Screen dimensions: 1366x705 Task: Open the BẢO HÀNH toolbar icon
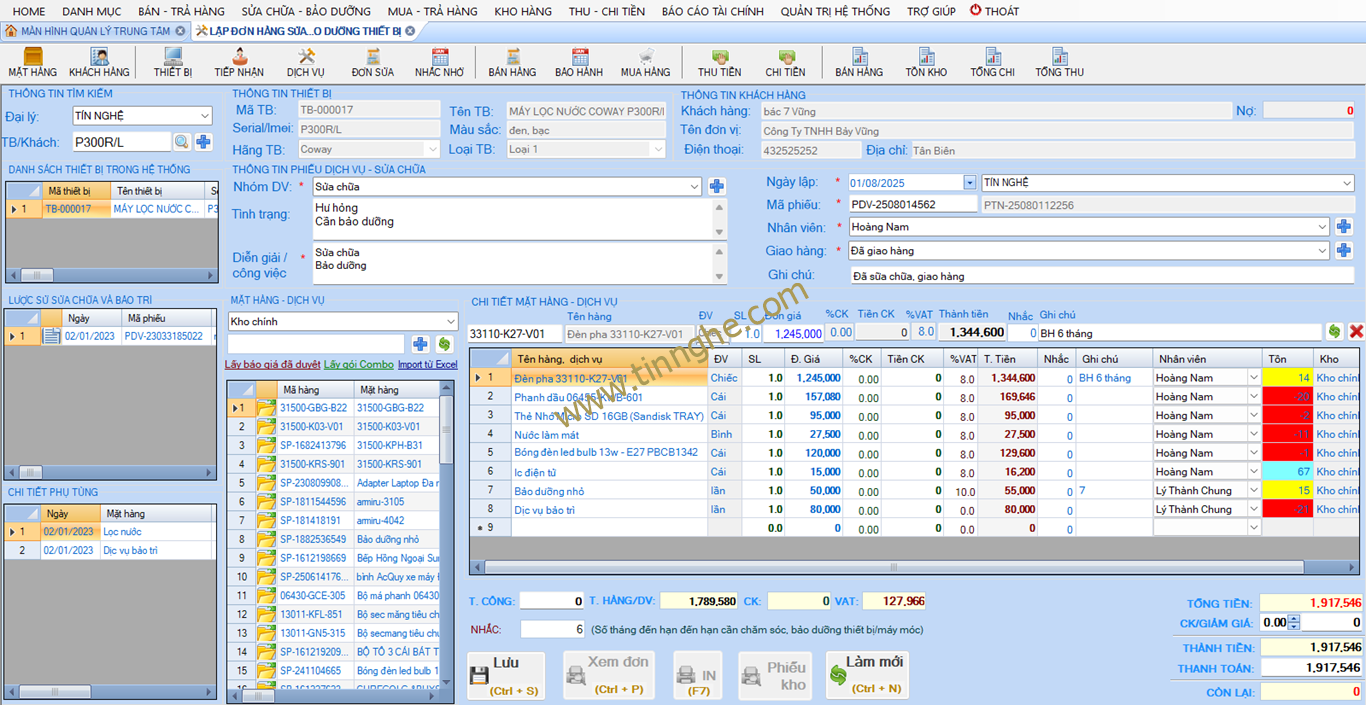[579, 62]
